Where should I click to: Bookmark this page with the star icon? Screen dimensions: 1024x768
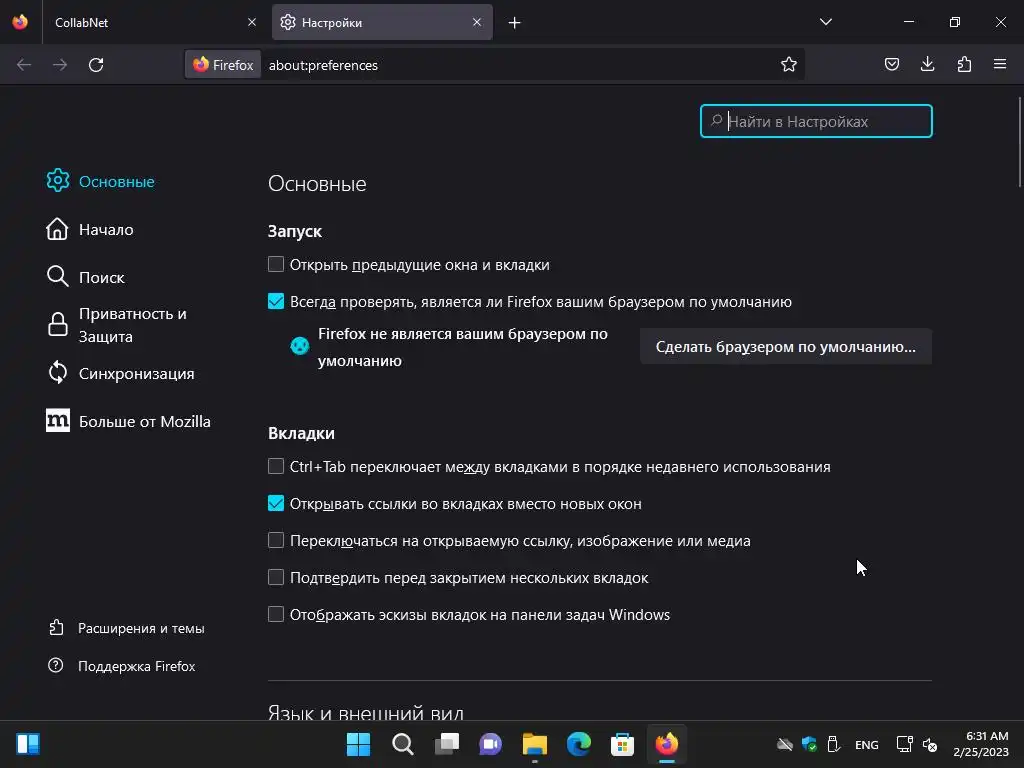(x=789, y=64)
